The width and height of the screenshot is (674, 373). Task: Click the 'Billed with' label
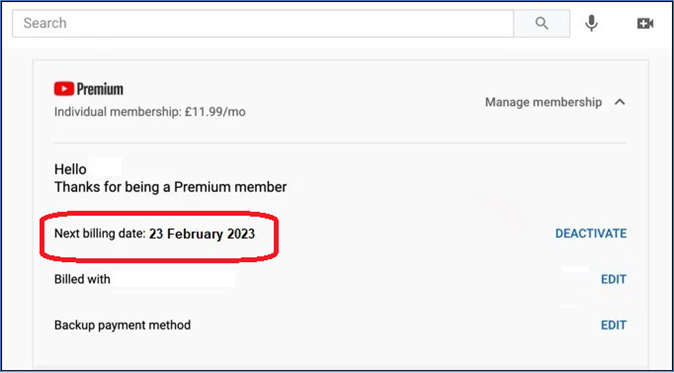[x=82, y=279]
